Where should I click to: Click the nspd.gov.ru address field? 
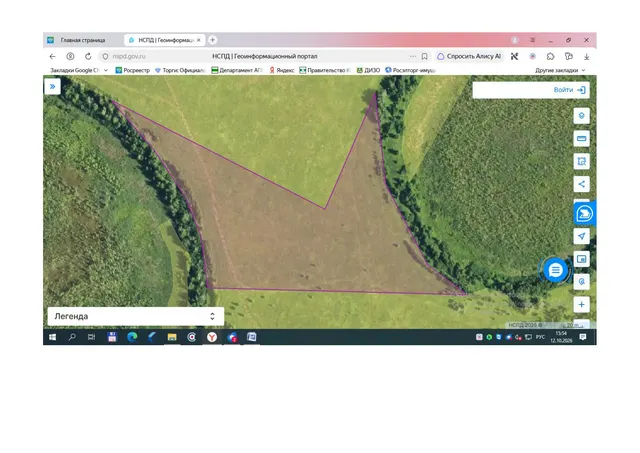click(x=129, y=56)
